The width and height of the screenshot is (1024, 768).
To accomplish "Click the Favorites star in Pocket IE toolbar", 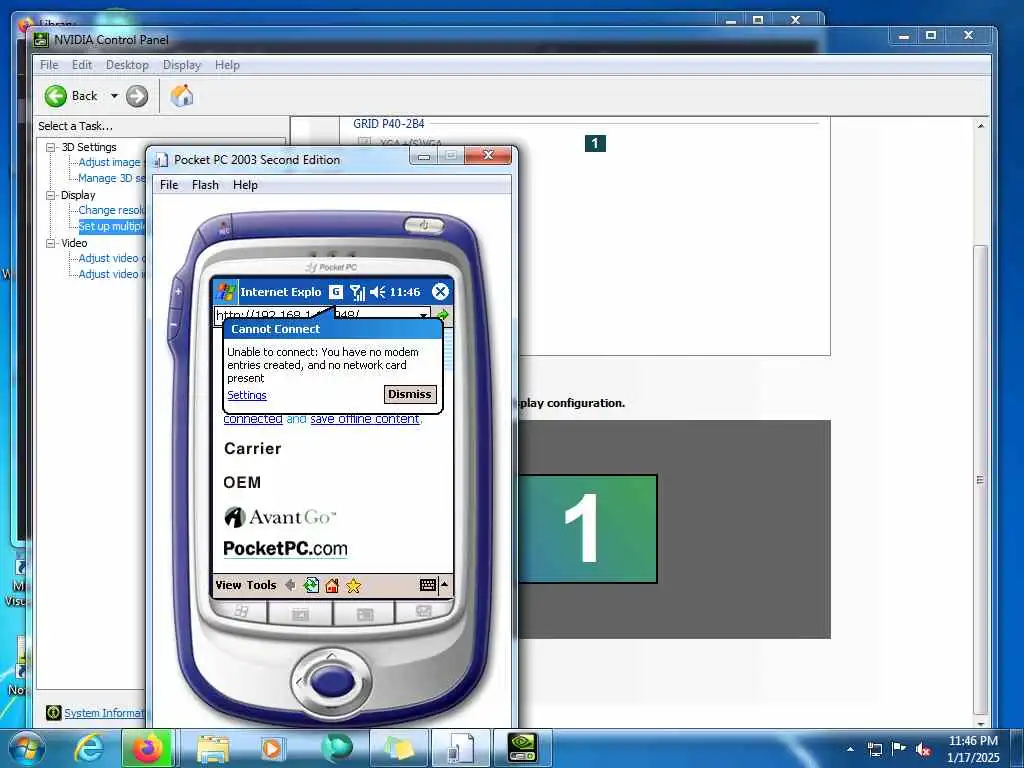I will coord(354,585).
